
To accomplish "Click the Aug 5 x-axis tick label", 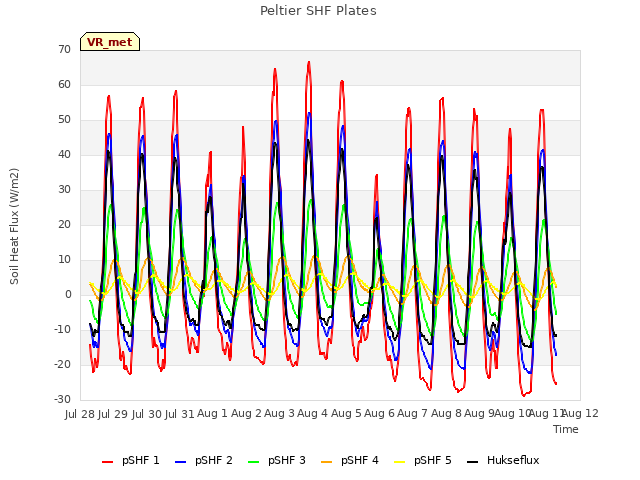I will point(346,413).
